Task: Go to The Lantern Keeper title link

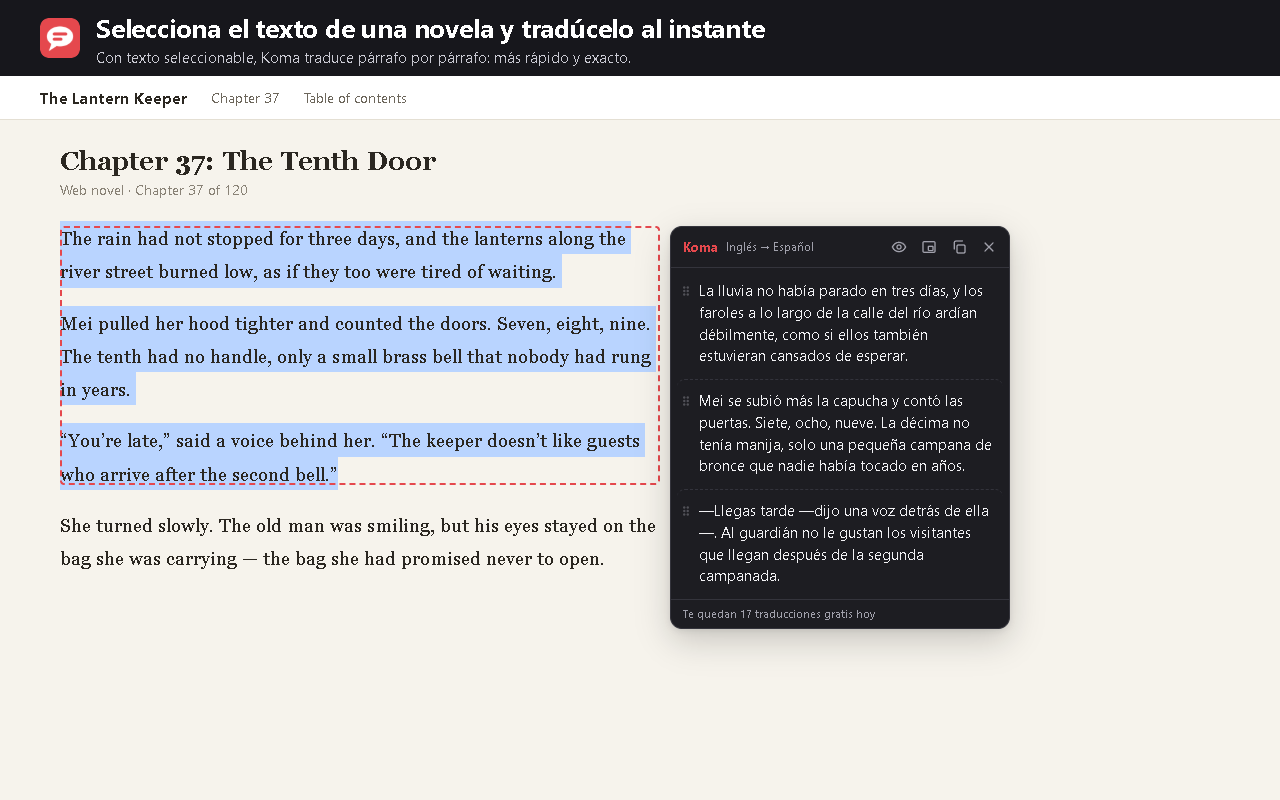Action: (113, 98)
